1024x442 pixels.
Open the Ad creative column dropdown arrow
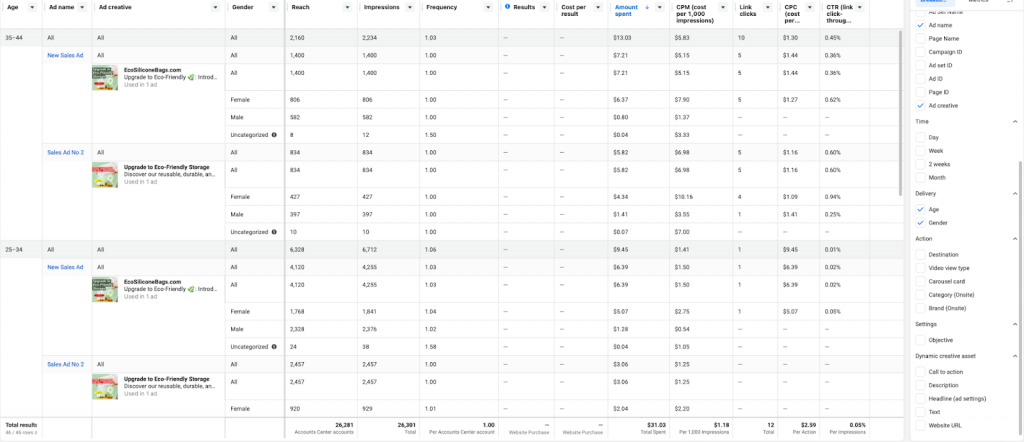(x=215, y=7)
